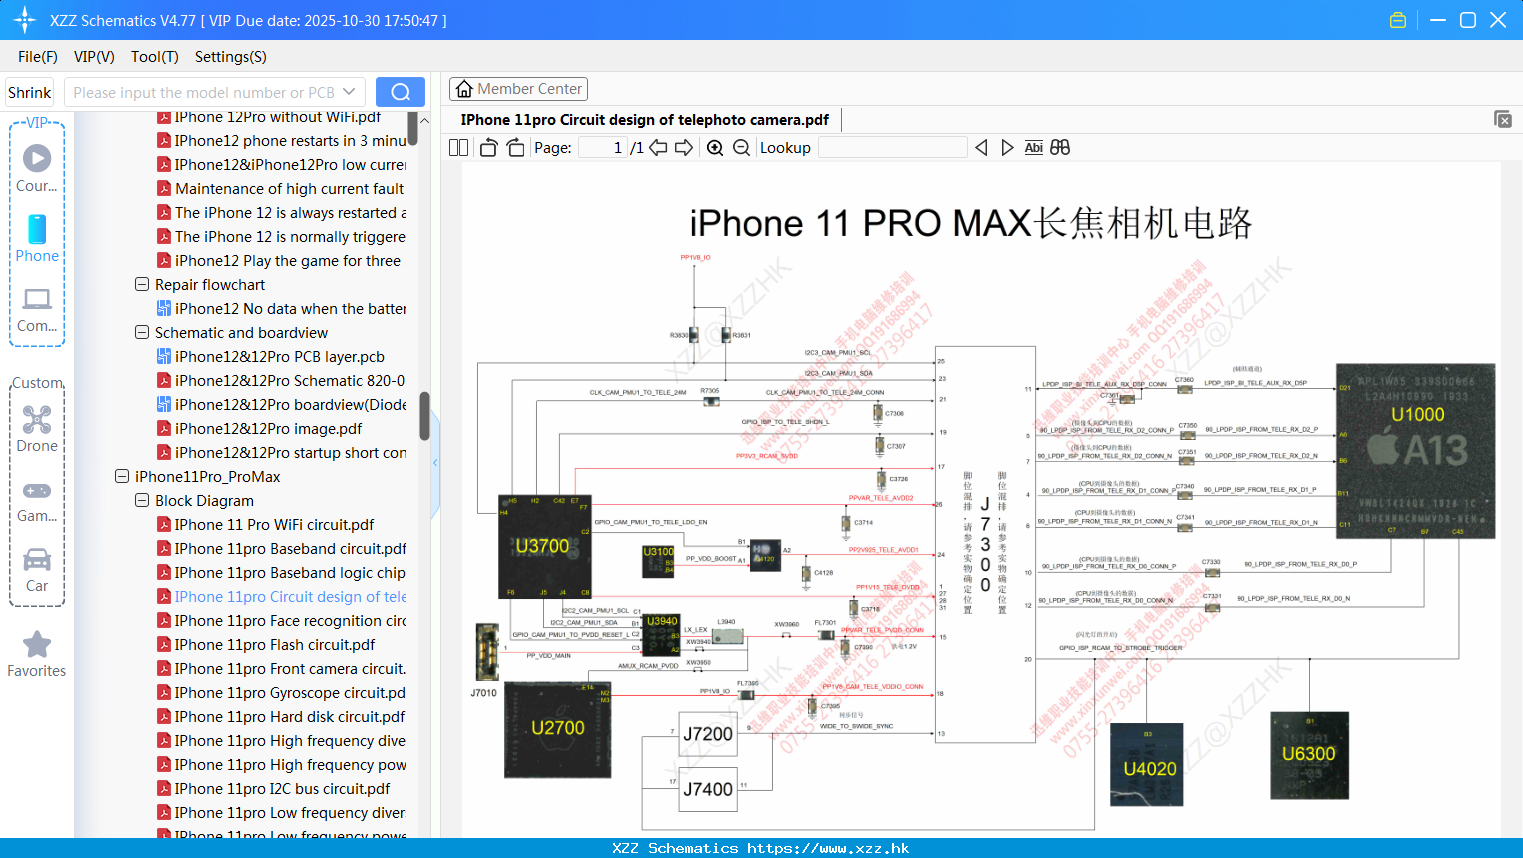
Task: Rotate the page clockwise
Action: [515, 148]
